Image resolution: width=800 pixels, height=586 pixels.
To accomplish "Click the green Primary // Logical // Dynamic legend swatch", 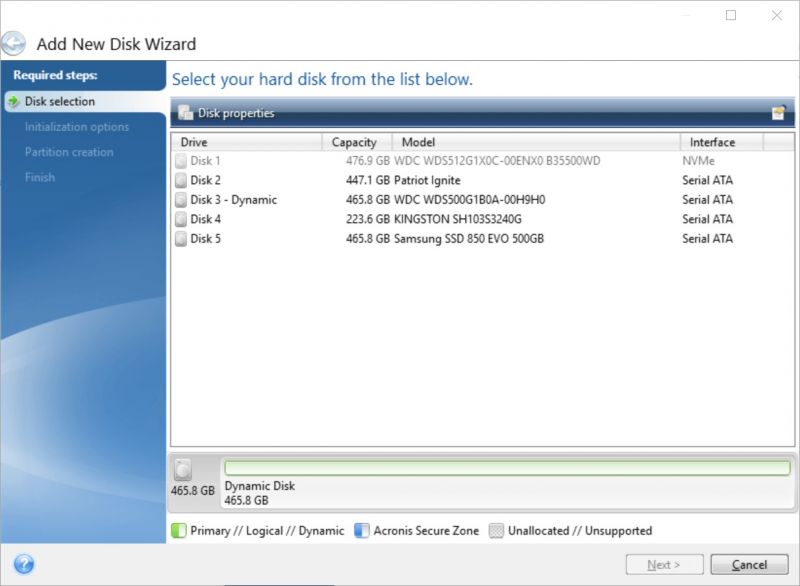I will 179,530.
